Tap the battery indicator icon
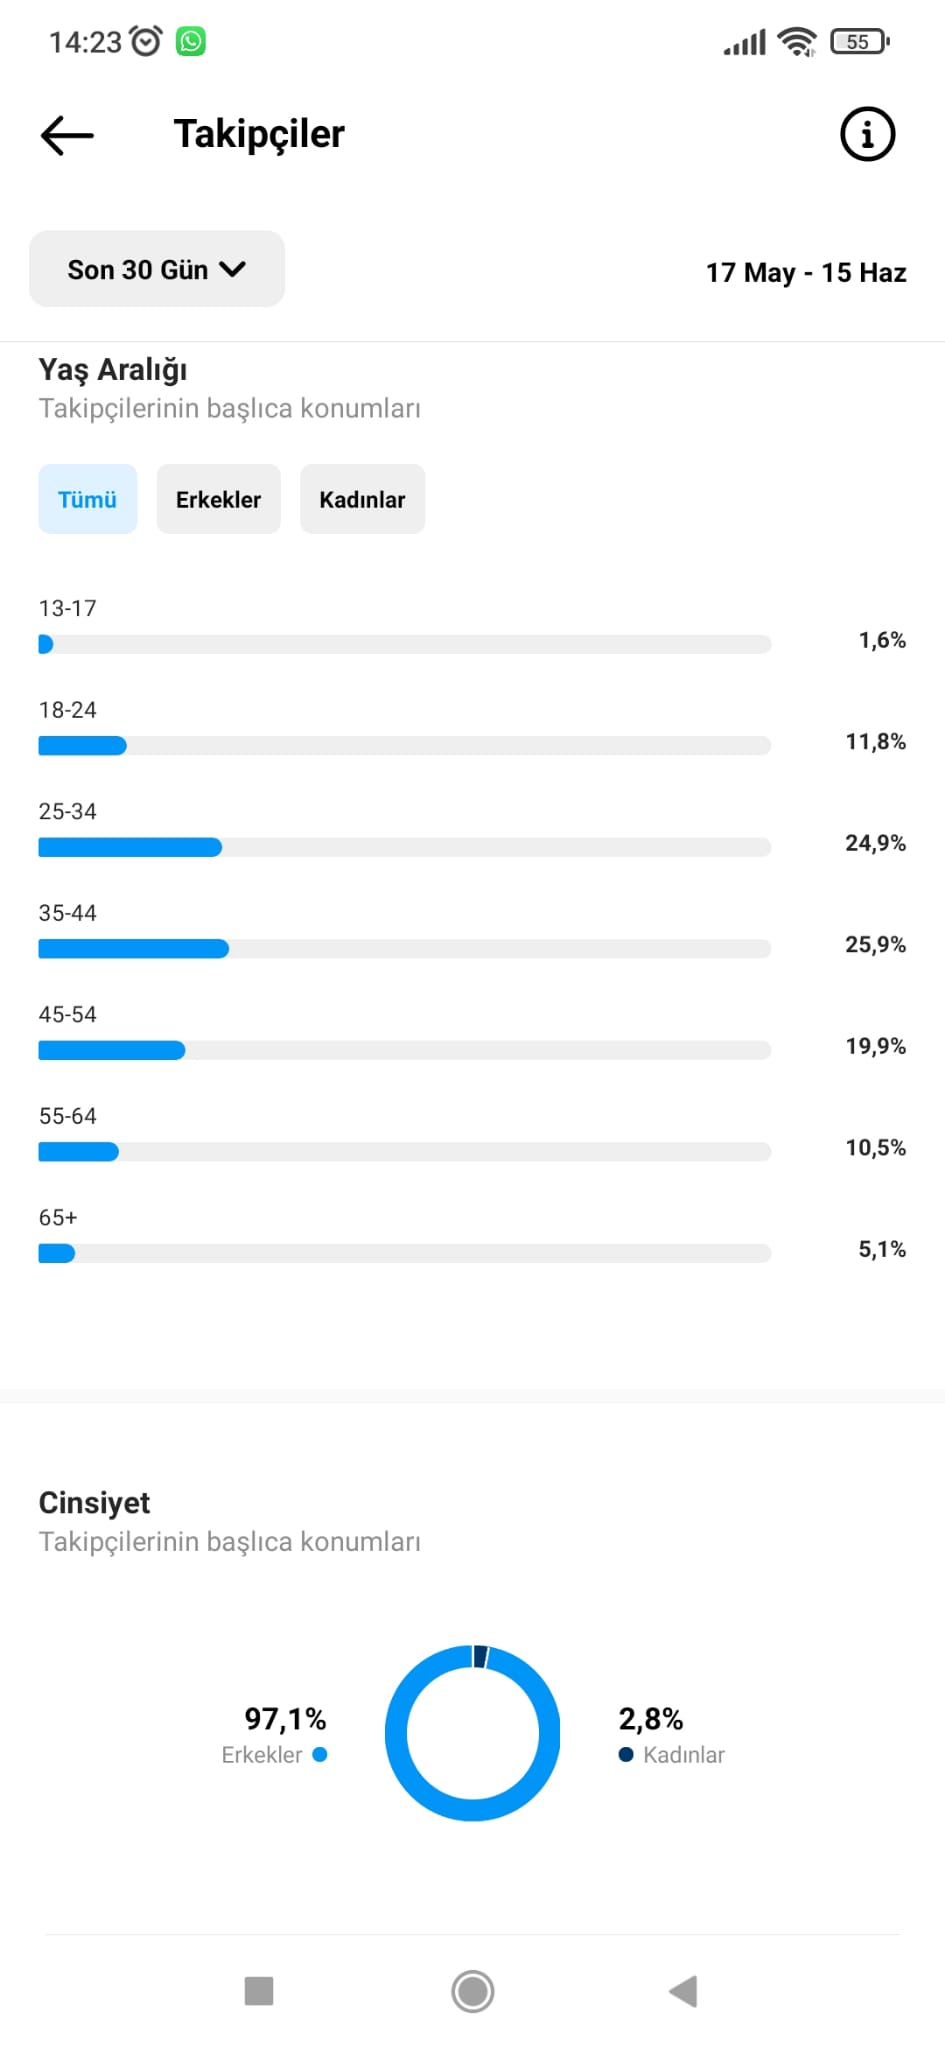 click(x=860, y=42)
